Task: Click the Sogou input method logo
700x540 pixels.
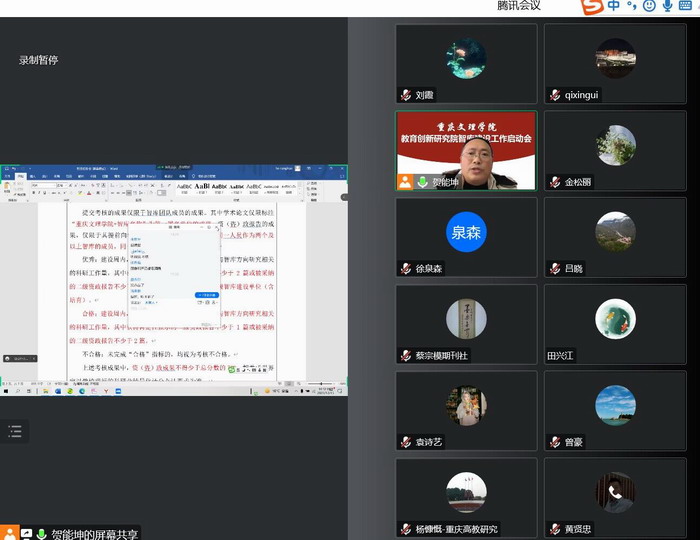Action: click(x=592, y=6)
